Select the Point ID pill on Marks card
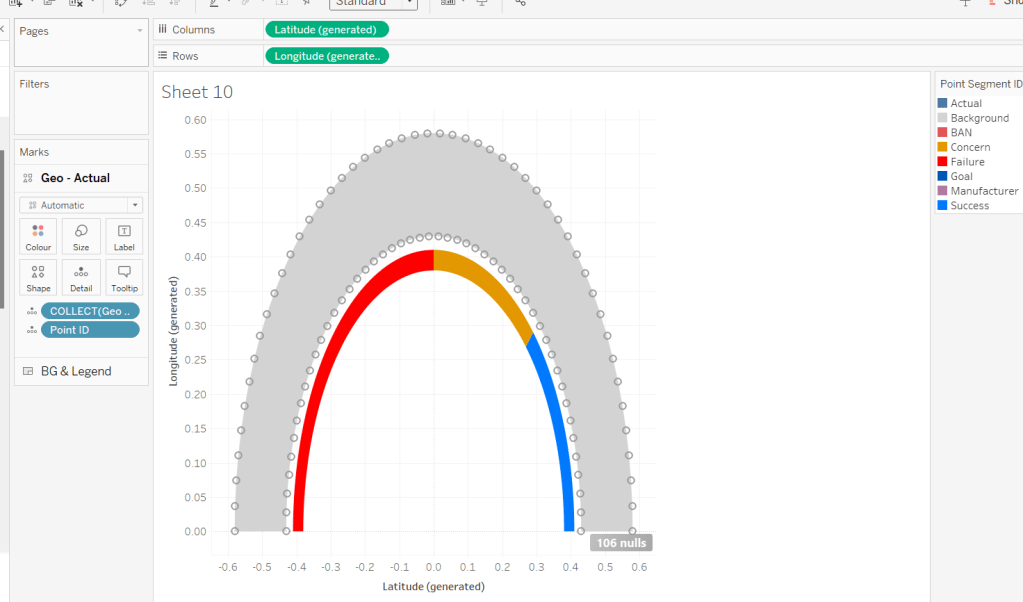Viewport: 1023px width, 602px height. [x=90, y=330]
